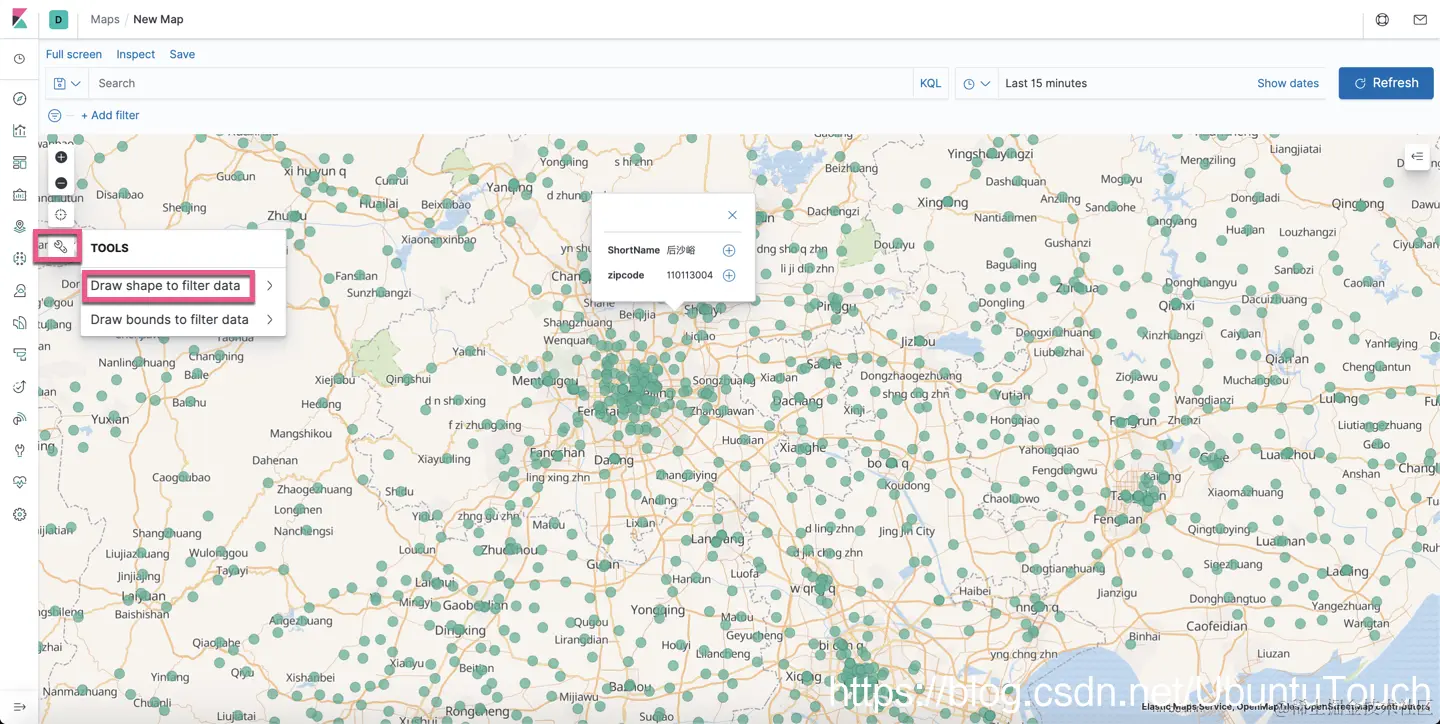
Task: Click the map zoom out button
Action: click(61, 184)
